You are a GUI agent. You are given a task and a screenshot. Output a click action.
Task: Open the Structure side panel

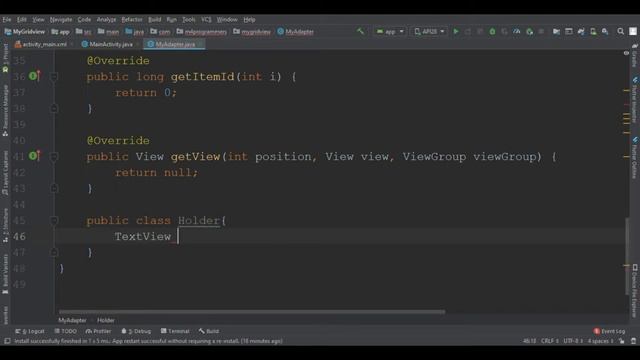pos(5,225)
